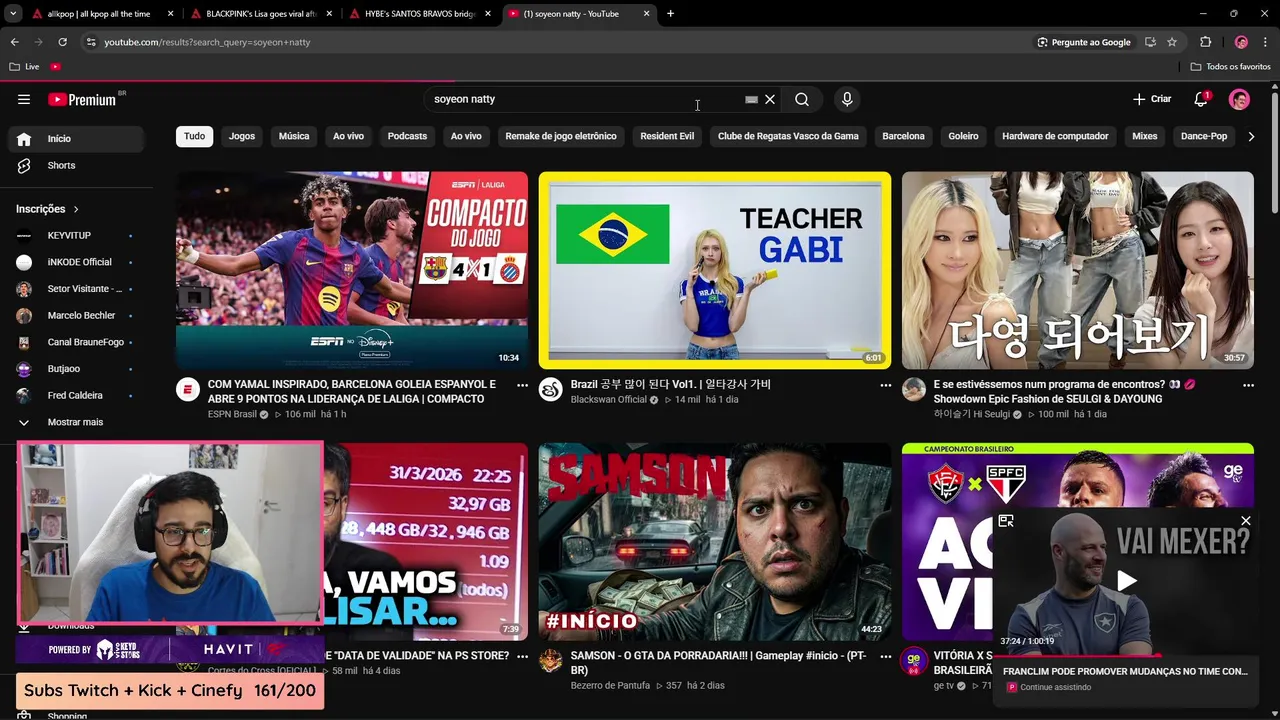Switch to HYBE's SANTOS BRAVOS tab

422,14
